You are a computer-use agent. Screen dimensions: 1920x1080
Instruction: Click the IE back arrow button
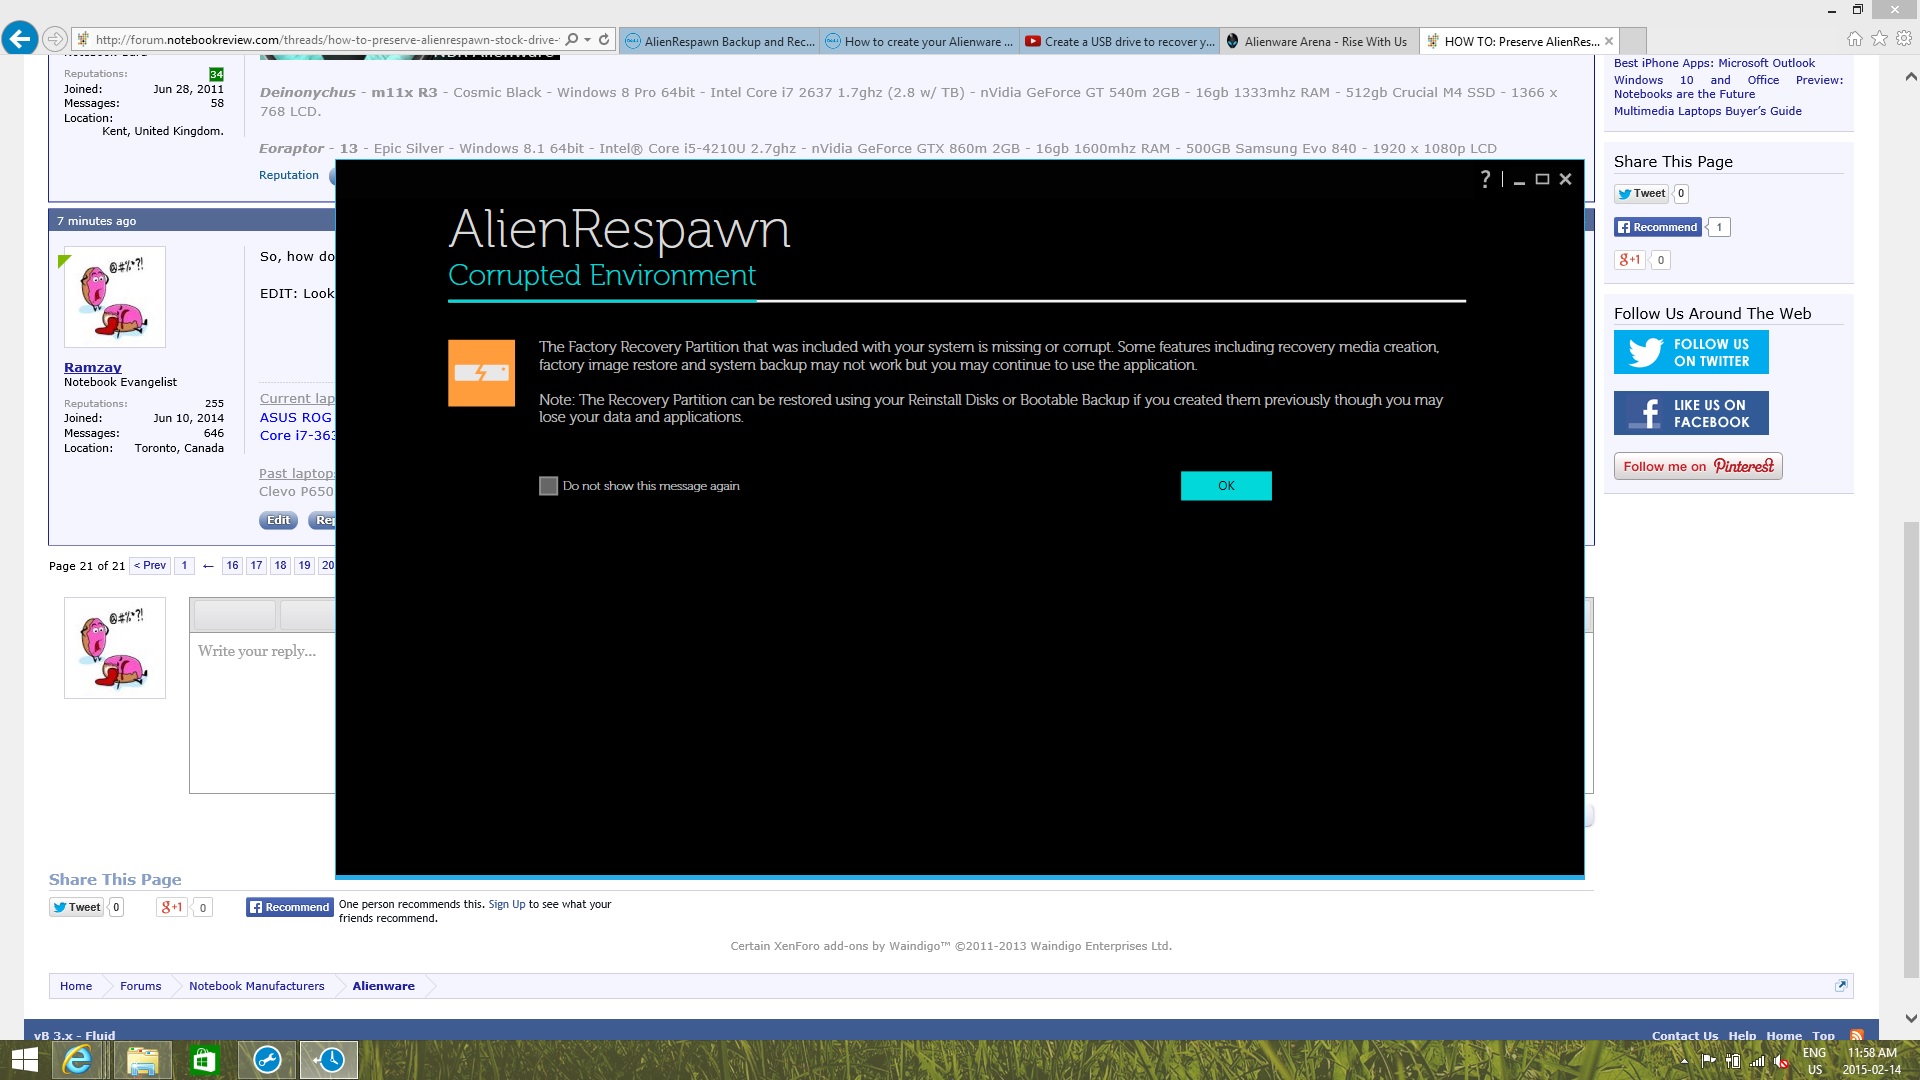coord(20,39)
